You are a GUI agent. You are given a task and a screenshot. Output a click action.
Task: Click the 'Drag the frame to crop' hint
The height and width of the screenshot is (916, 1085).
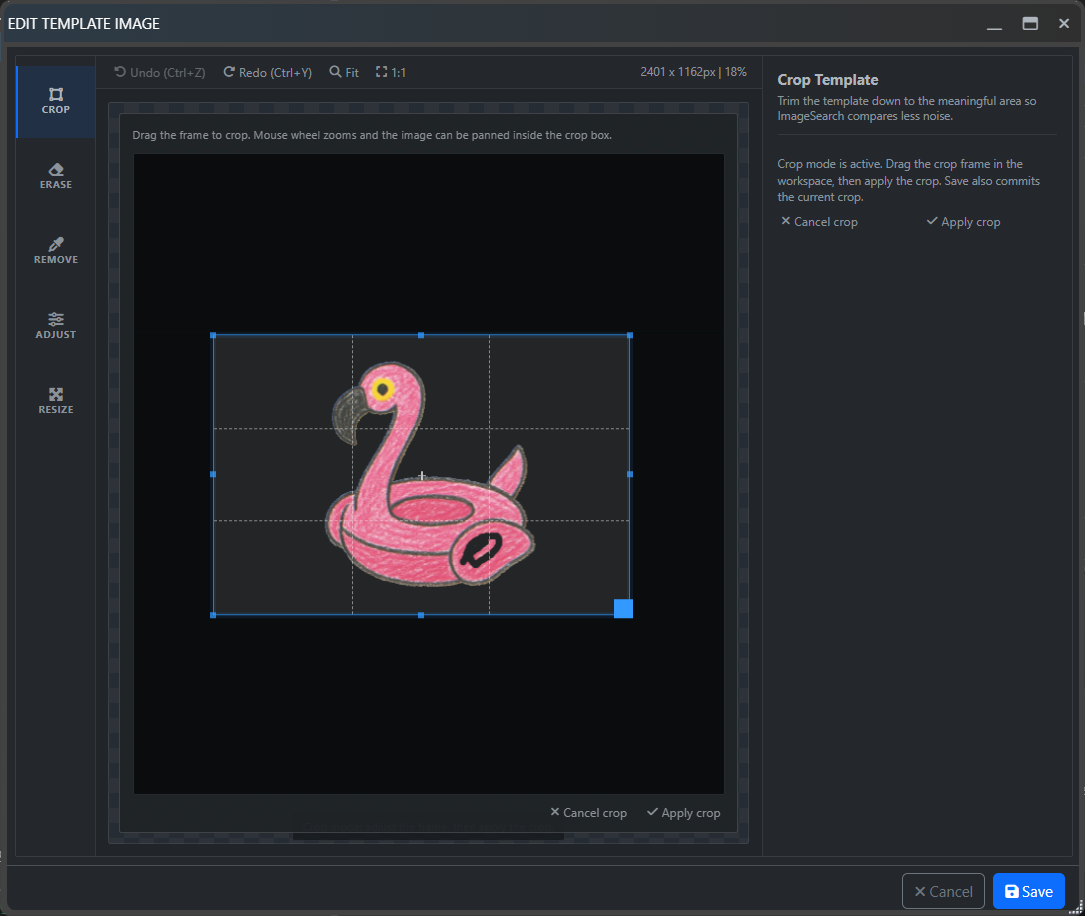click(x=372, y=135)
